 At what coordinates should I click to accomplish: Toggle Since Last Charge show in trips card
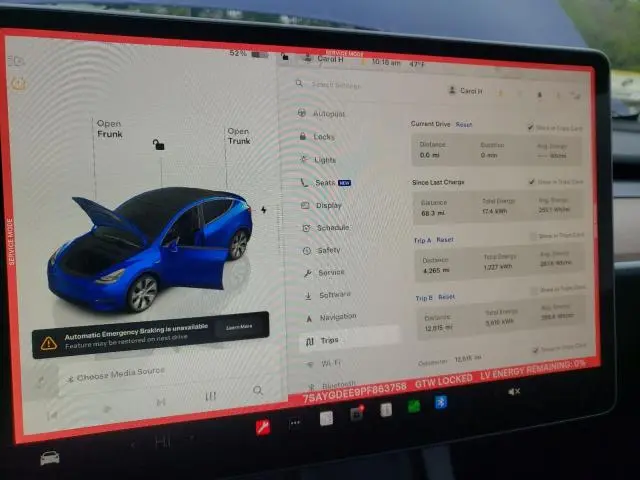click(x=531, y=182)
